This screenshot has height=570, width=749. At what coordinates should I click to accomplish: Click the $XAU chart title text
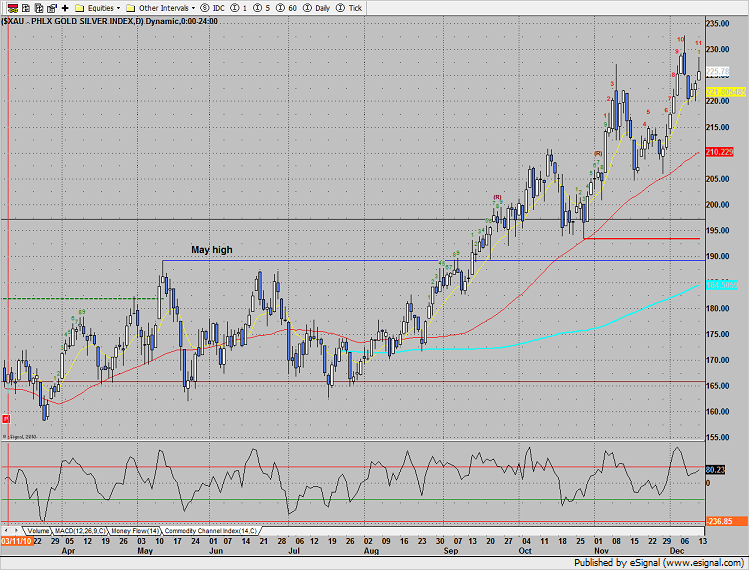[x=109, y=21]
